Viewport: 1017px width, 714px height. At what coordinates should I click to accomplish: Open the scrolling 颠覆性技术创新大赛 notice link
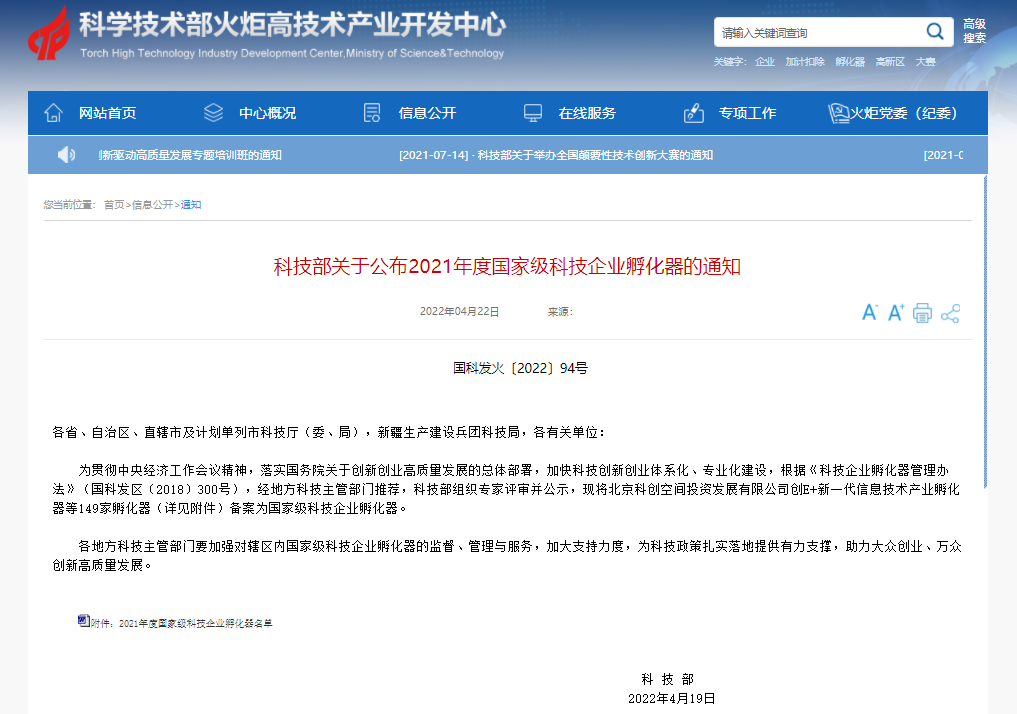556,155
